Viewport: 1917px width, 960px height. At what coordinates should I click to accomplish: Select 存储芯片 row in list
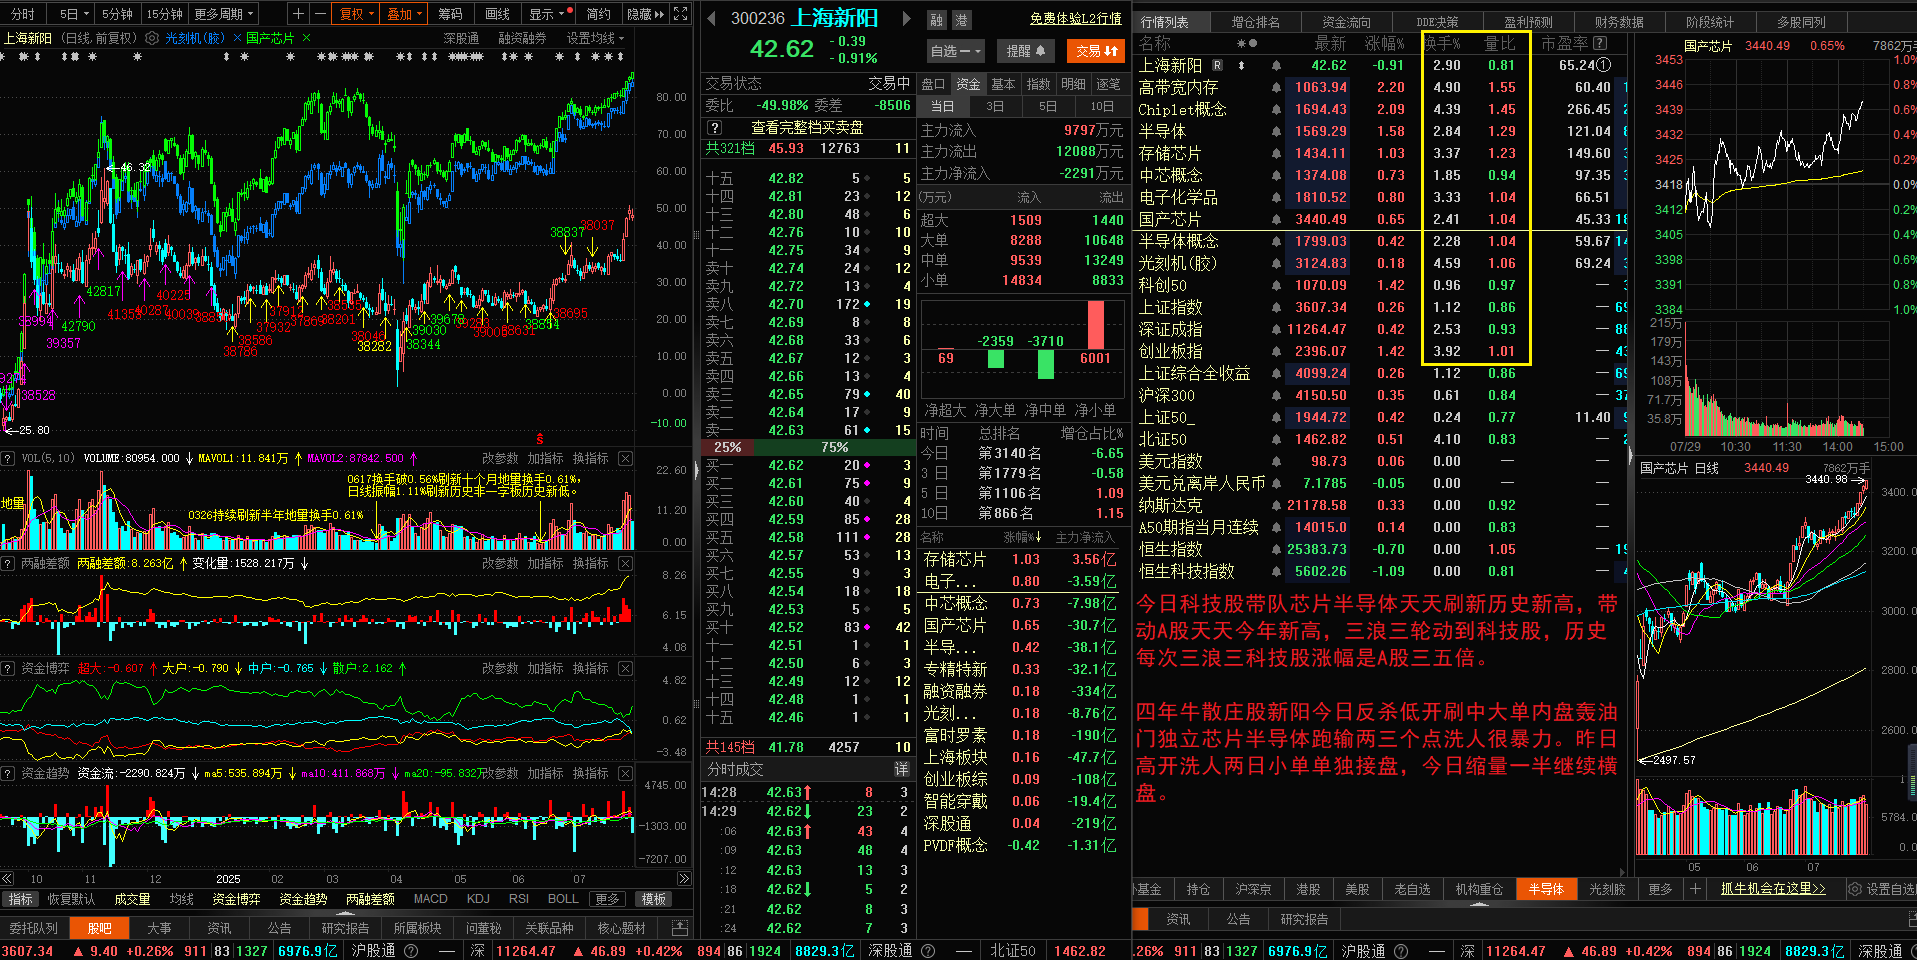[x=1380, y=154]
